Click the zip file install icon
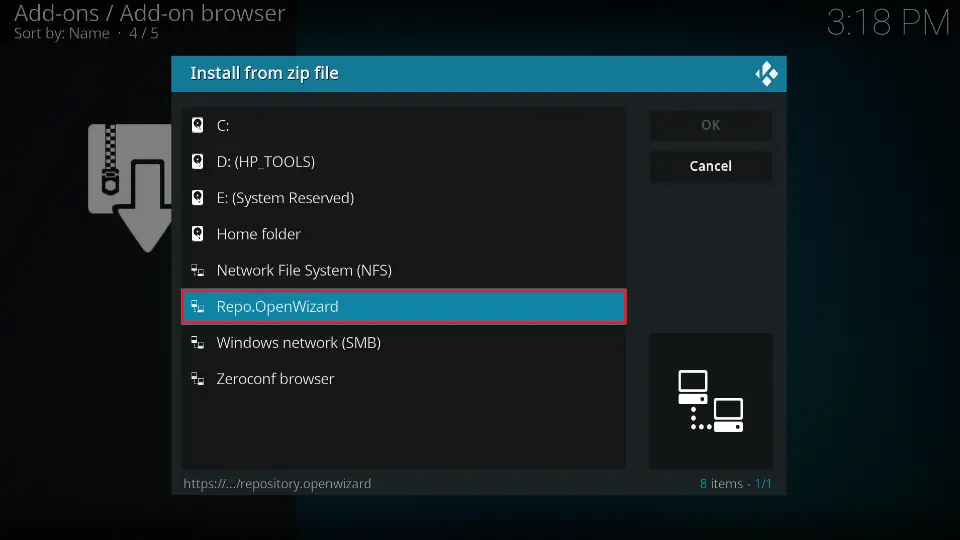The width and height of the screenshot is (960, 540). pyautogui.click(x=130, y=187)
